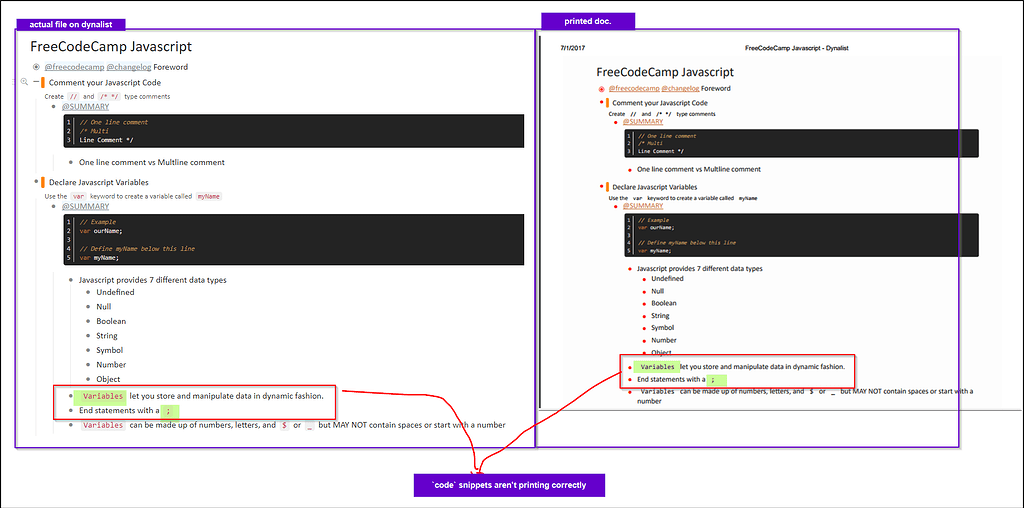
Task: Click bullet of 'Javascript provides 7 different data types' in Dynalist
Action: pyautogui.click(x=71, y=279)
